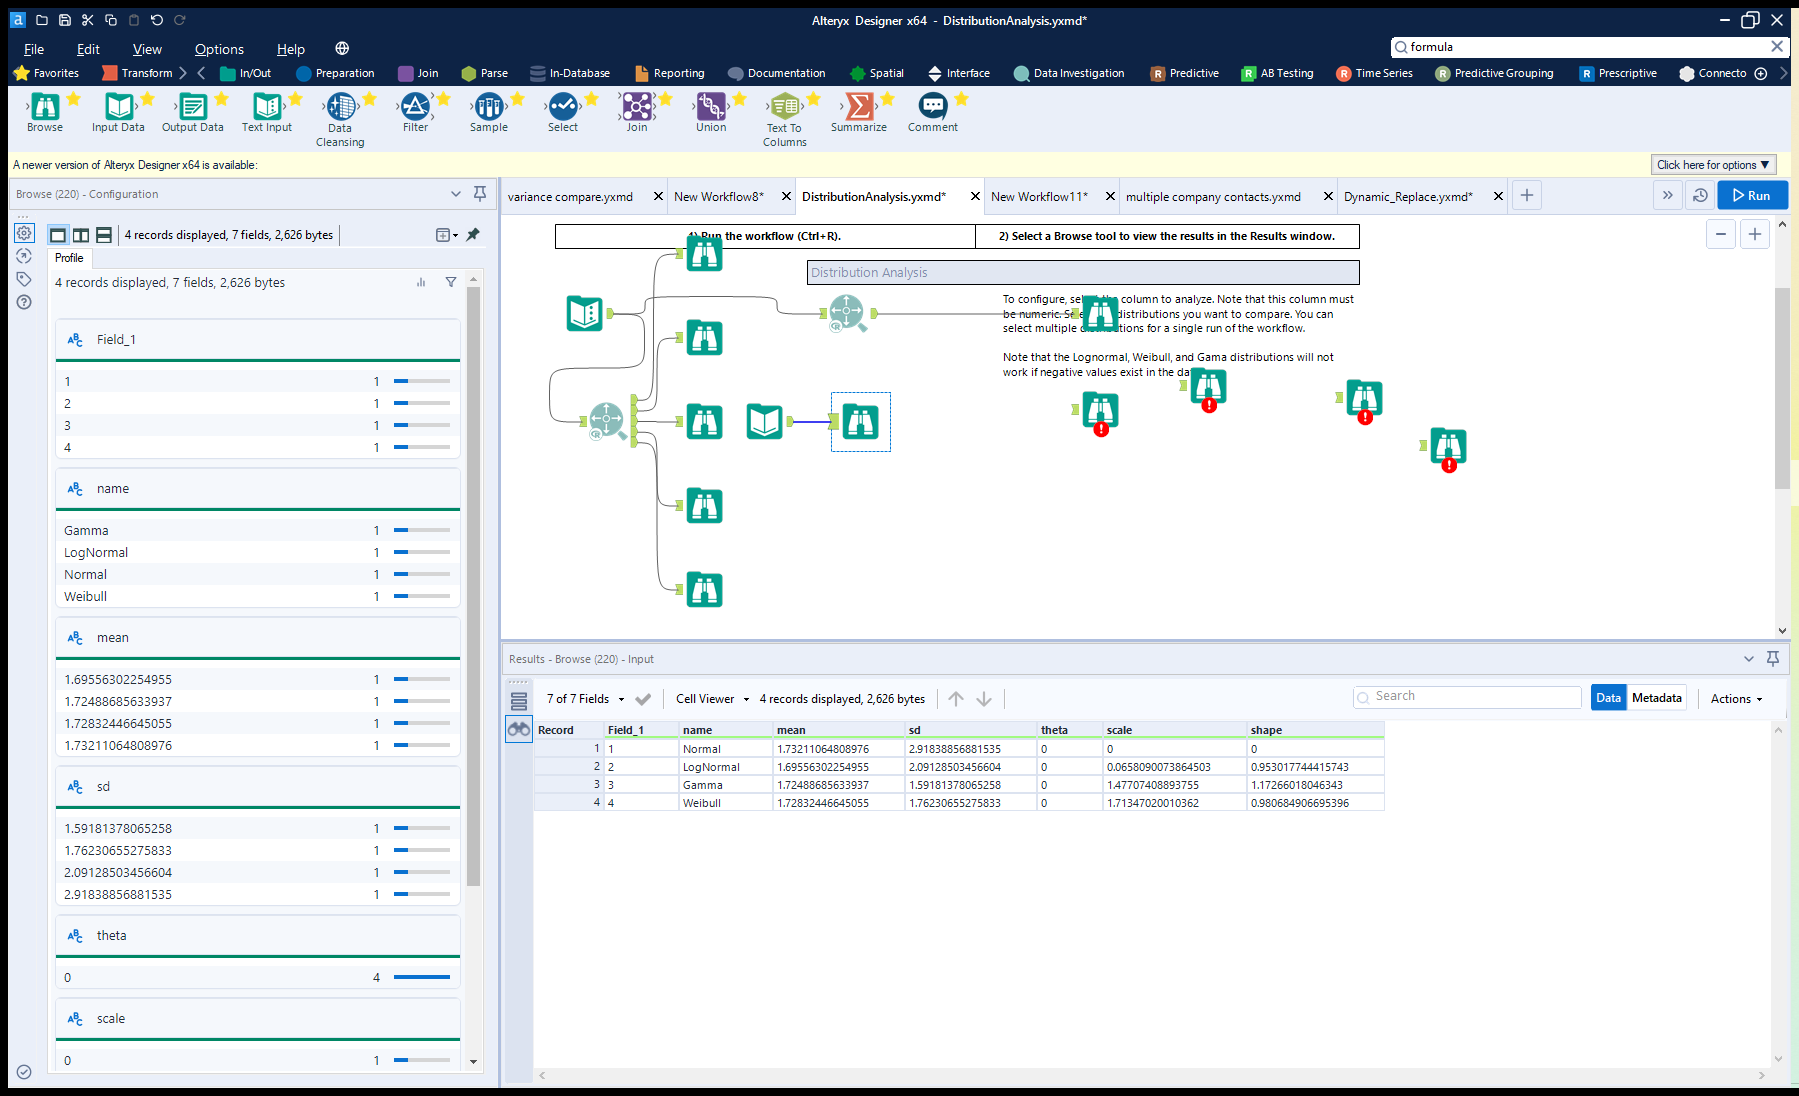1799x1096 pixels.
Task: Open the Actions dropdown
Action: 1735,698
